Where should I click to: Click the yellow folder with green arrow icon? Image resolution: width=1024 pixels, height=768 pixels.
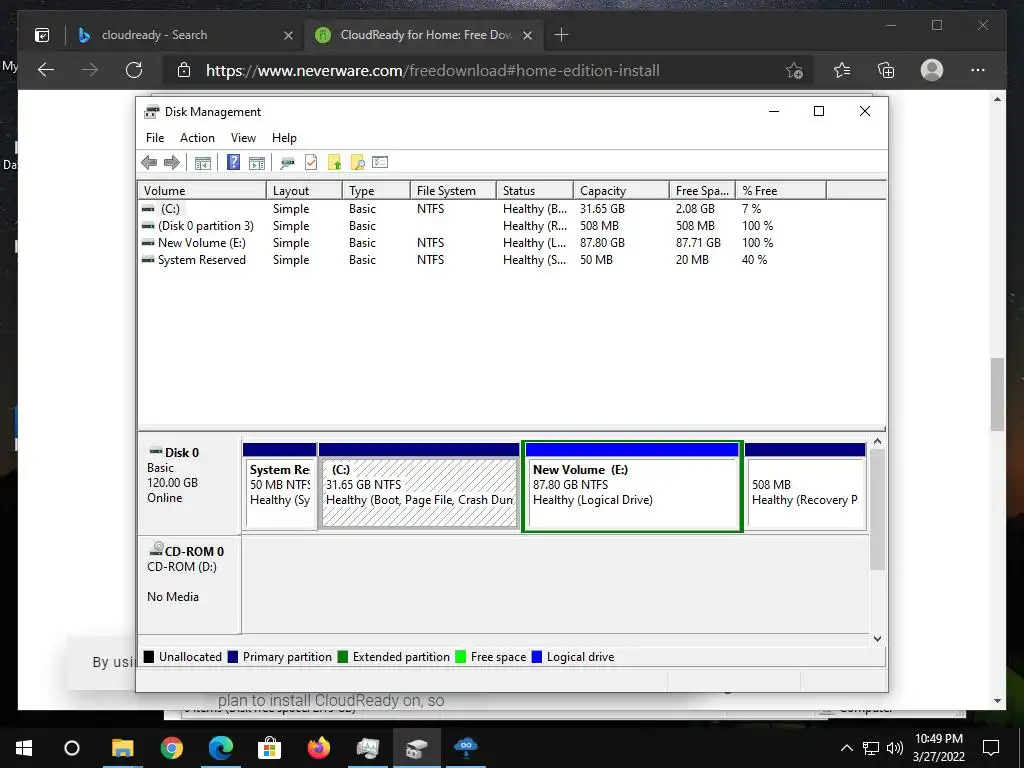tap(334, 163)
